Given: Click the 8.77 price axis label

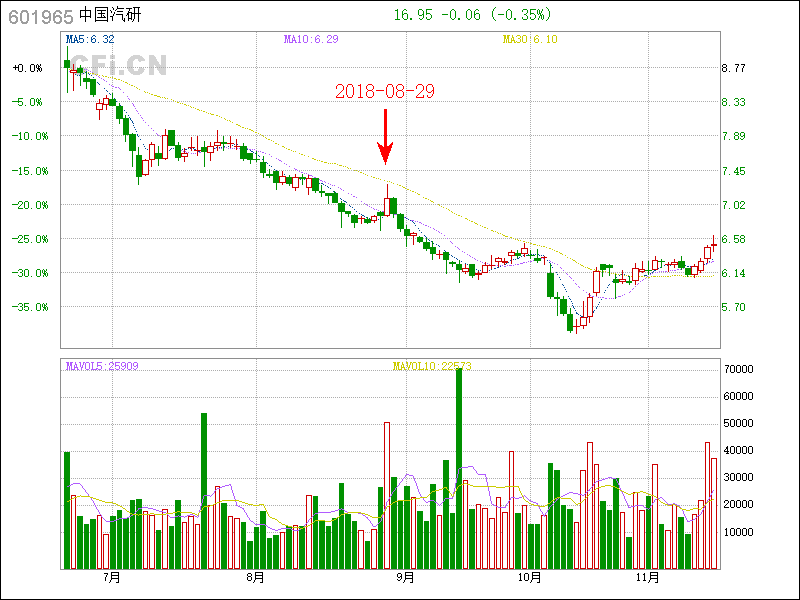Looking at the screenshot, I should pyautogui.click(x=734, y=68).
